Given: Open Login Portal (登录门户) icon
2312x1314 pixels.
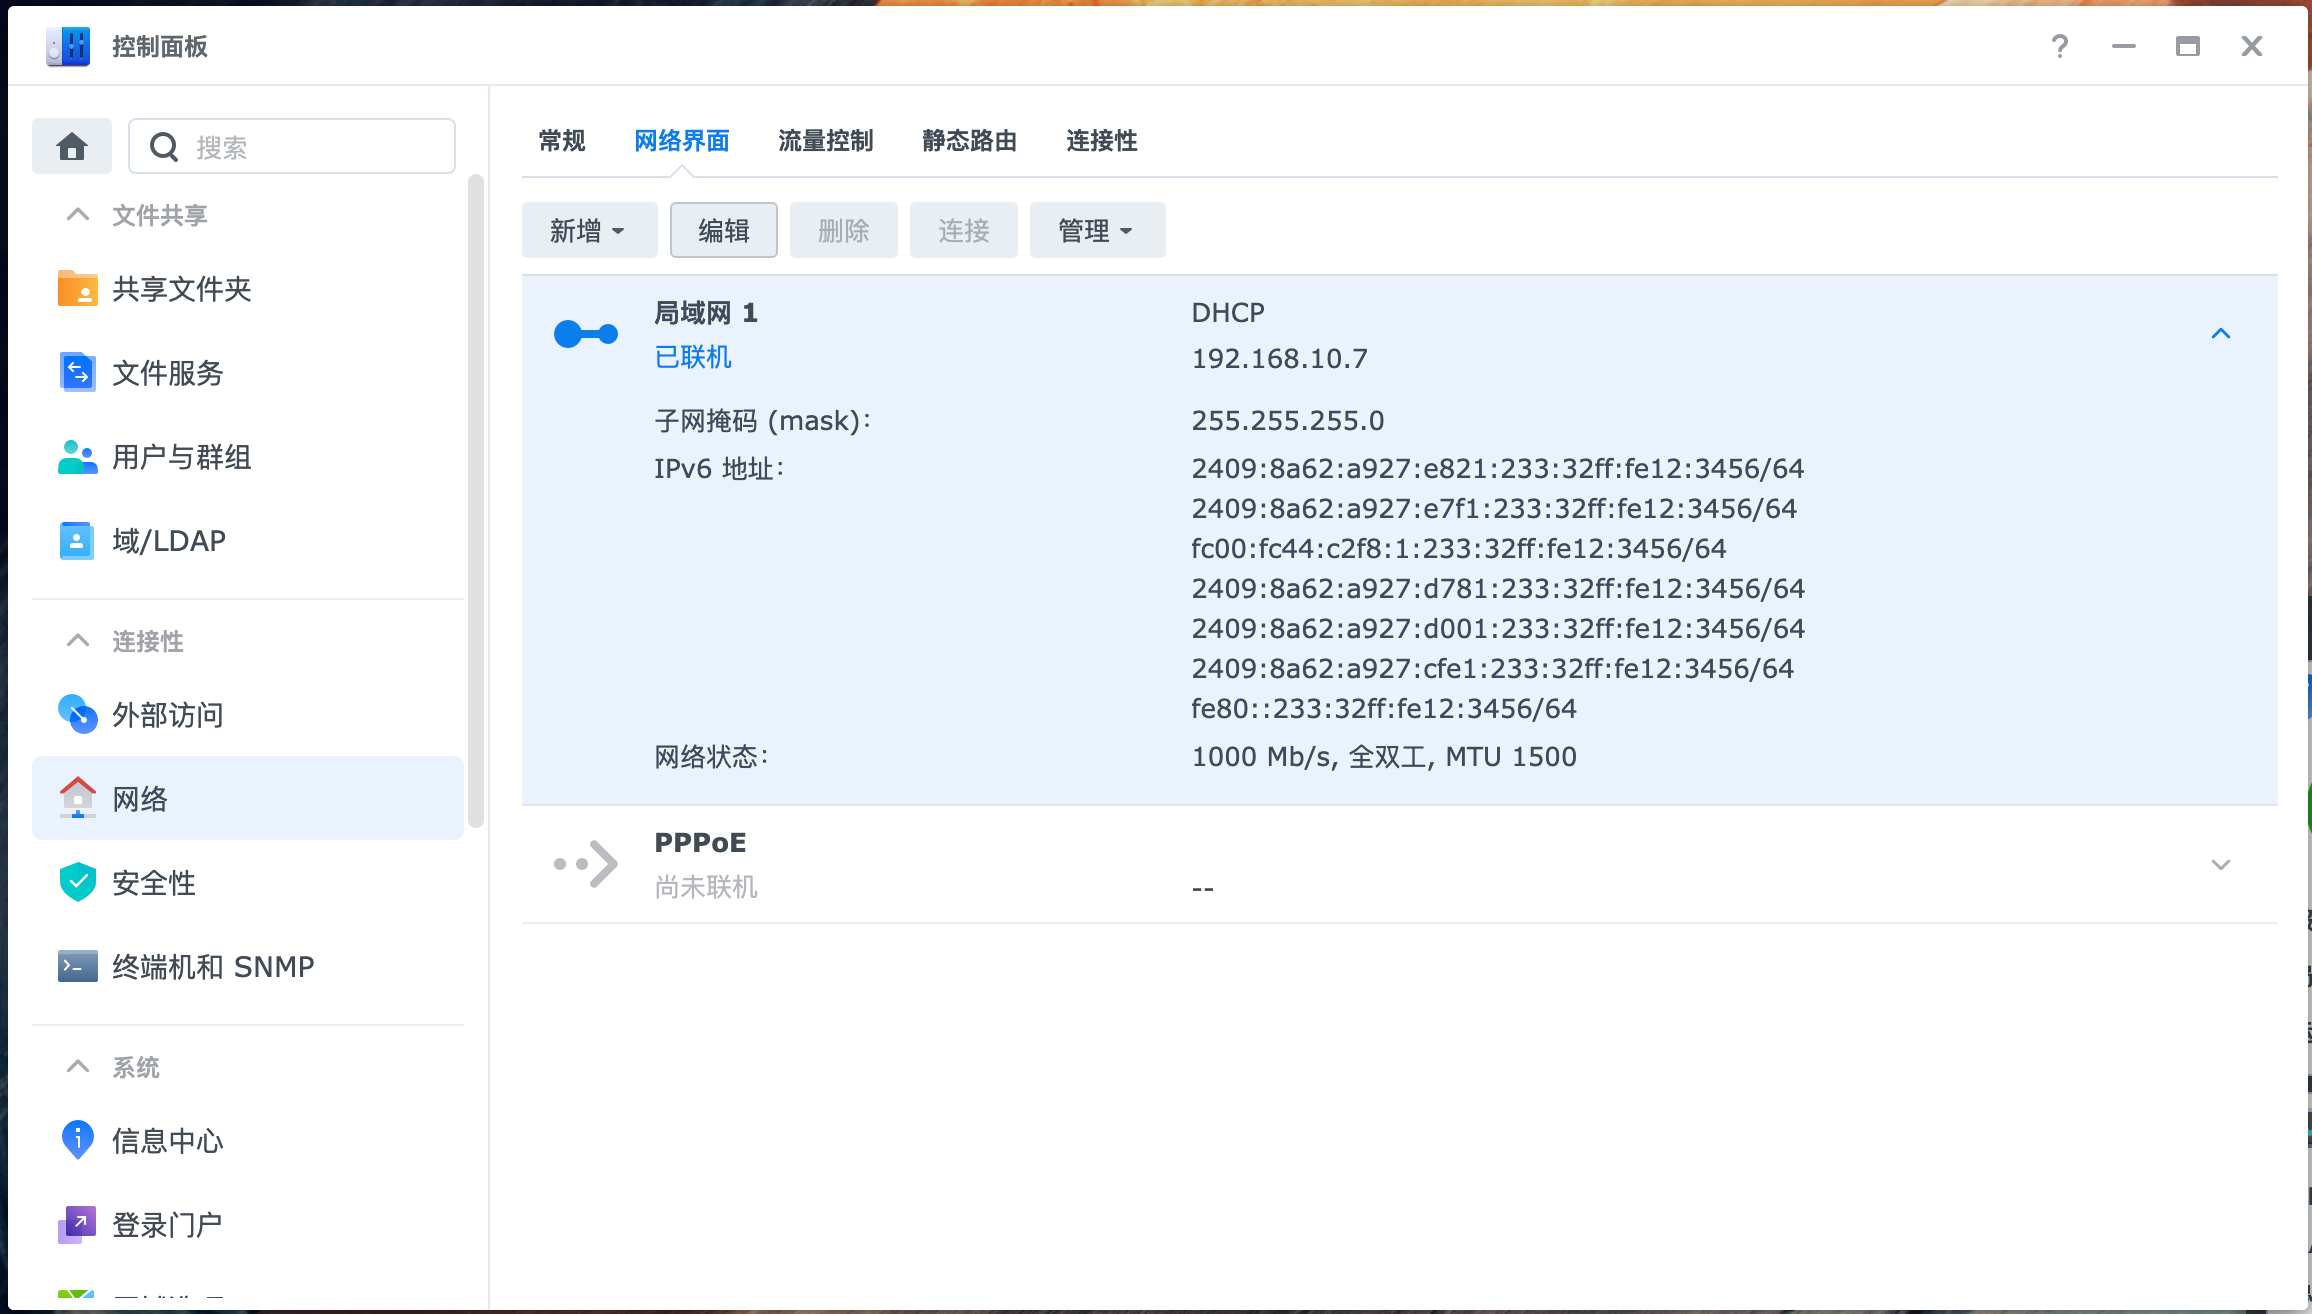Looking at the screenshot, I should 77,1224.
